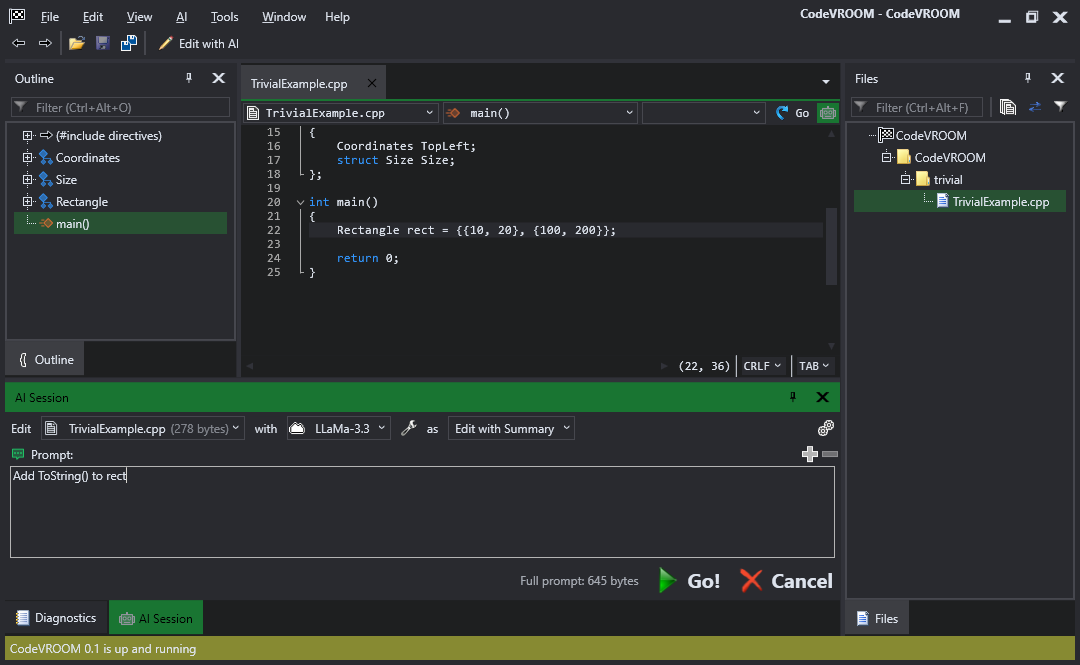Close the TrivialExample.cpp editor tab
The width and height of the screenshot is (1080, 665).
point(372,83)
